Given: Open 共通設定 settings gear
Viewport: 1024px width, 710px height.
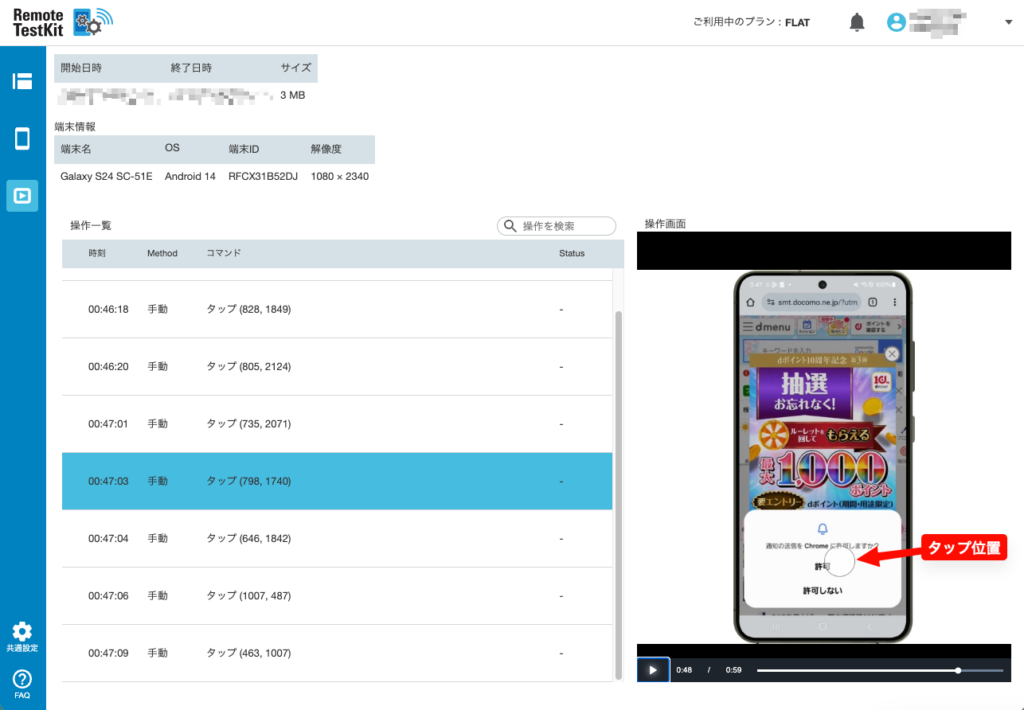Looking at the screenshot, I should 22,632.
